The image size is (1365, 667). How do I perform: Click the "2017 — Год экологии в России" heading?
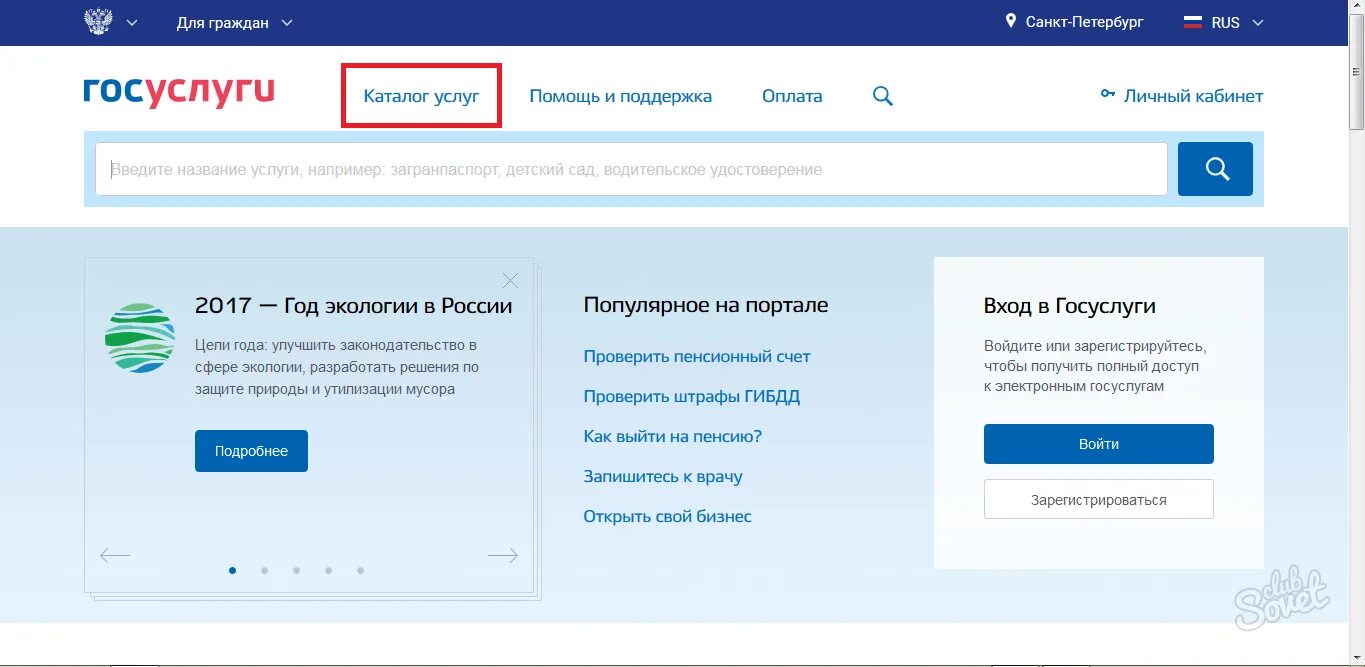click(354, 306)
